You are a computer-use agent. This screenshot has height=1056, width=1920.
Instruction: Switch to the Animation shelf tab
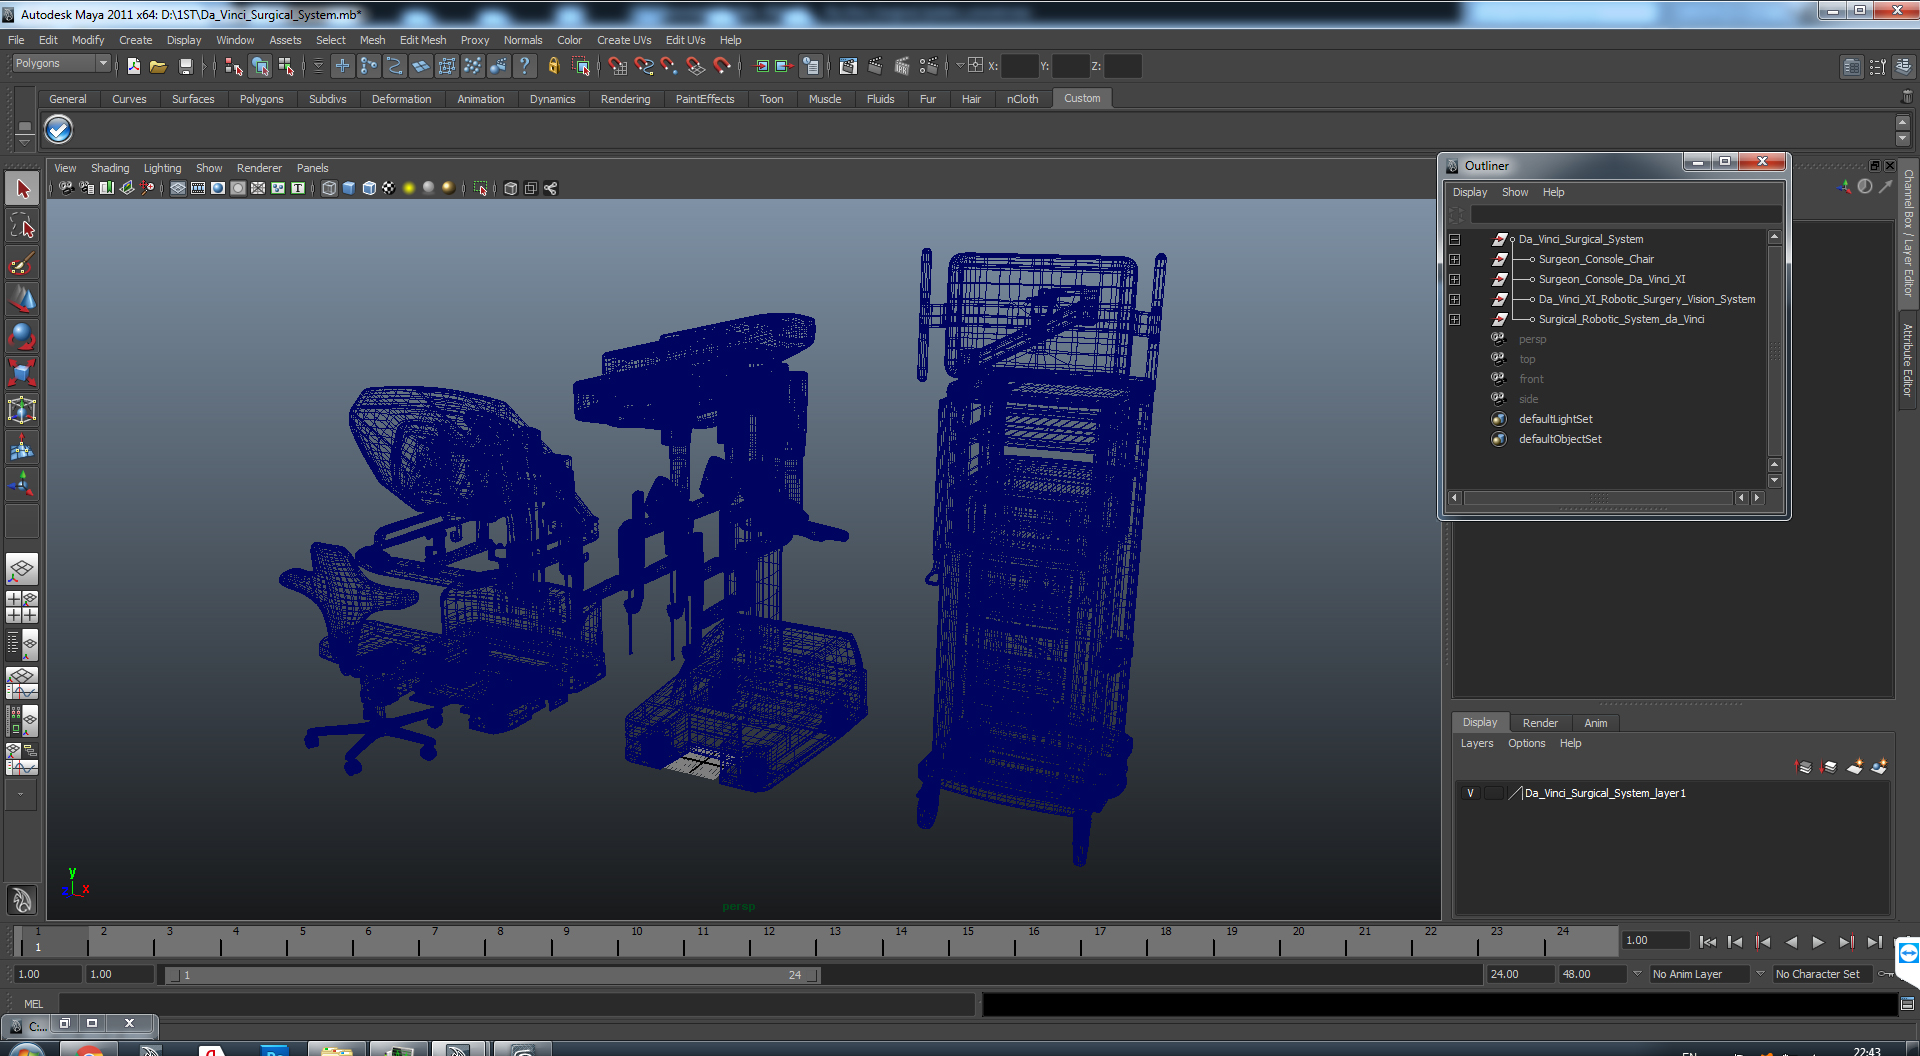point(481,99)
